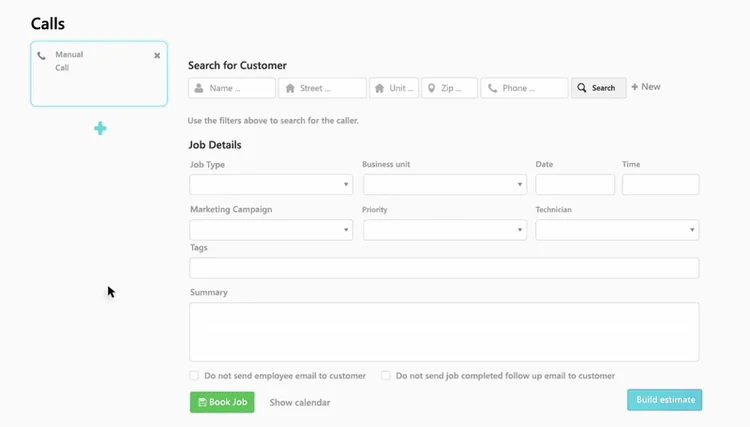The image size is (750, 427).
Task: Open the Marketing Campaign dropdown
Action: click(x=271, y=230)
